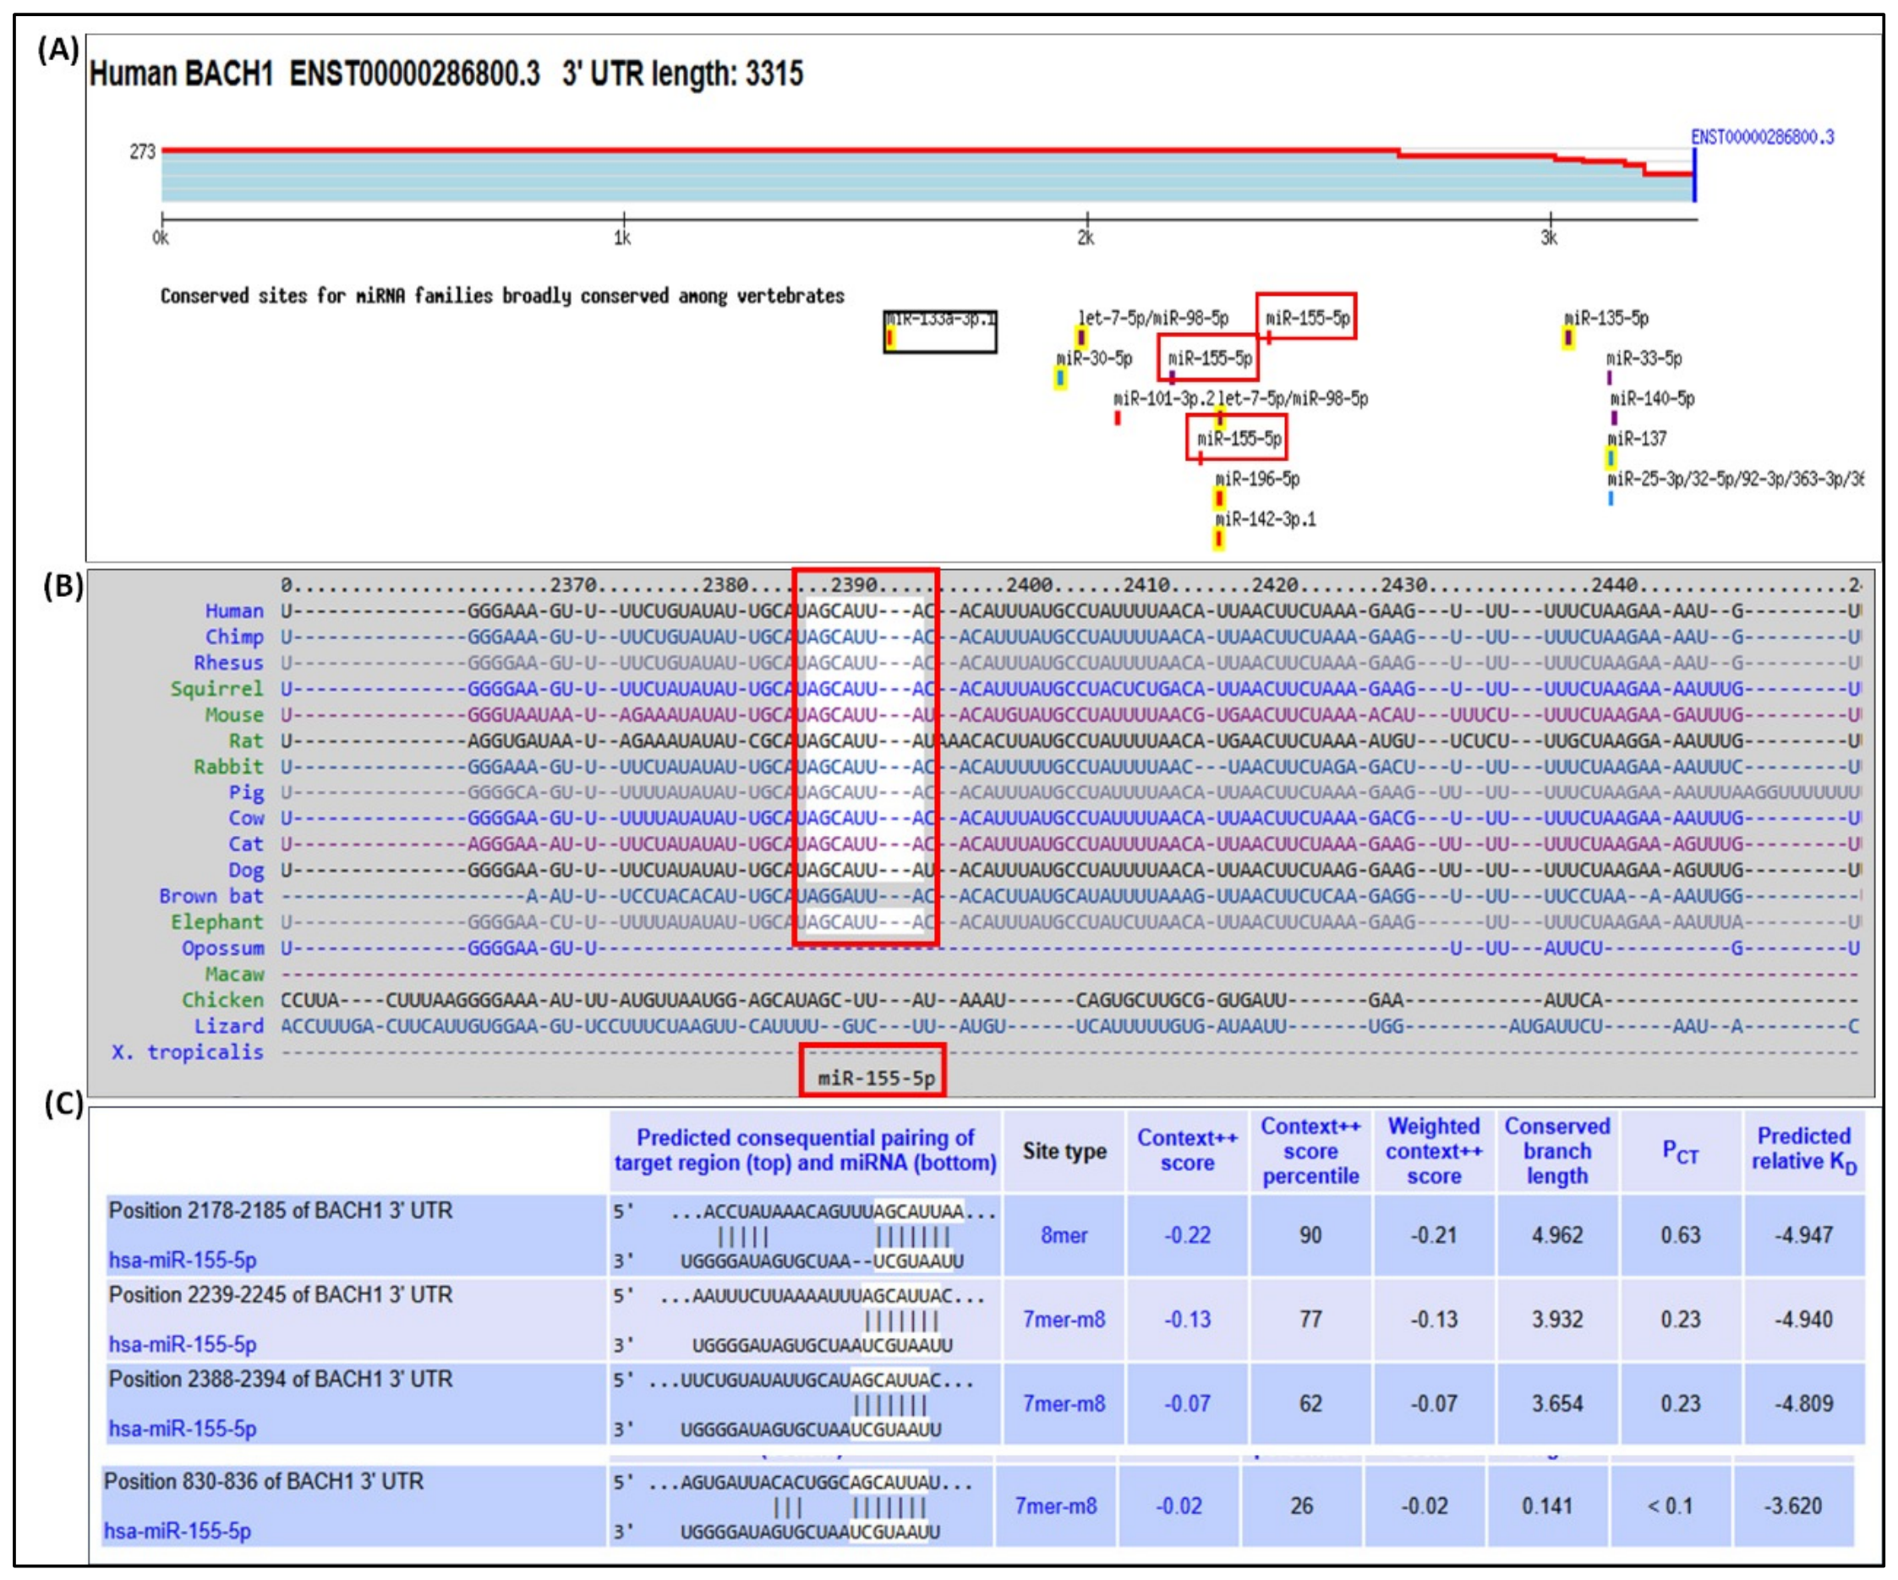The height and width of the screenshot is (1580, 1898).
Task: Select the Chicken species row label
Action: click(223, 1000)
